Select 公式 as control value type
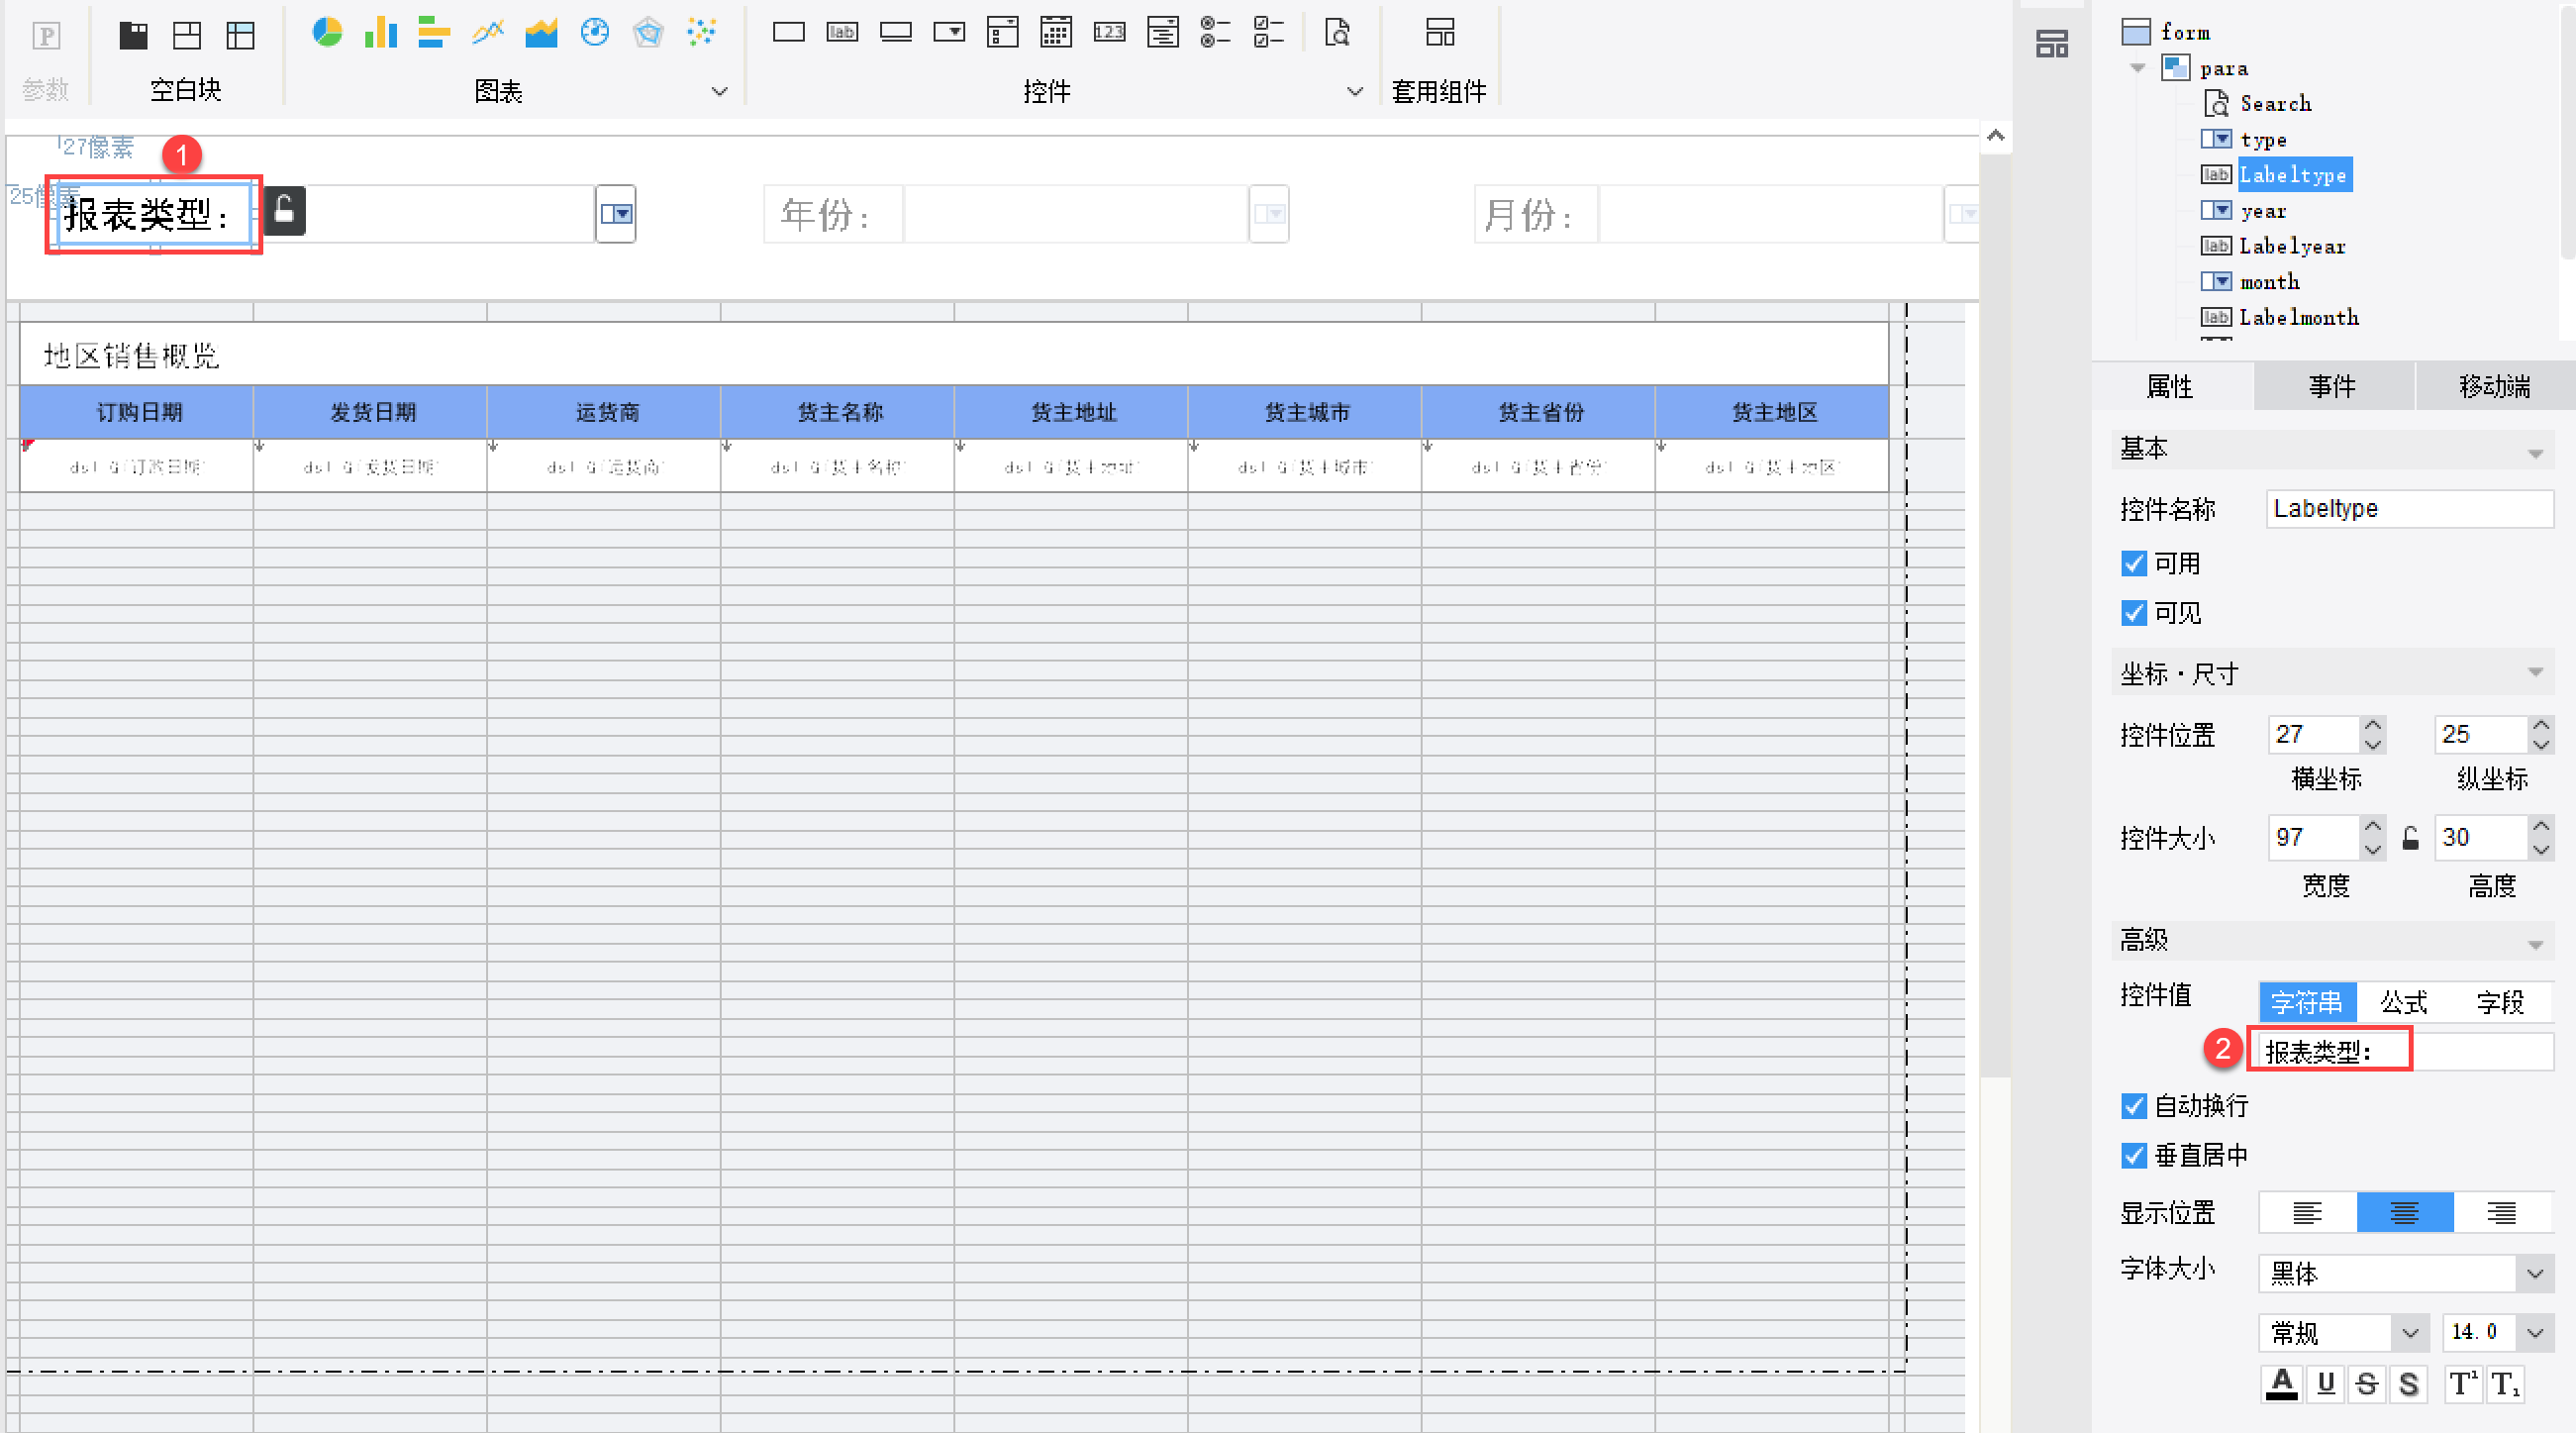The width and height of the screenshot is (2576, 1433). 2403,1002
